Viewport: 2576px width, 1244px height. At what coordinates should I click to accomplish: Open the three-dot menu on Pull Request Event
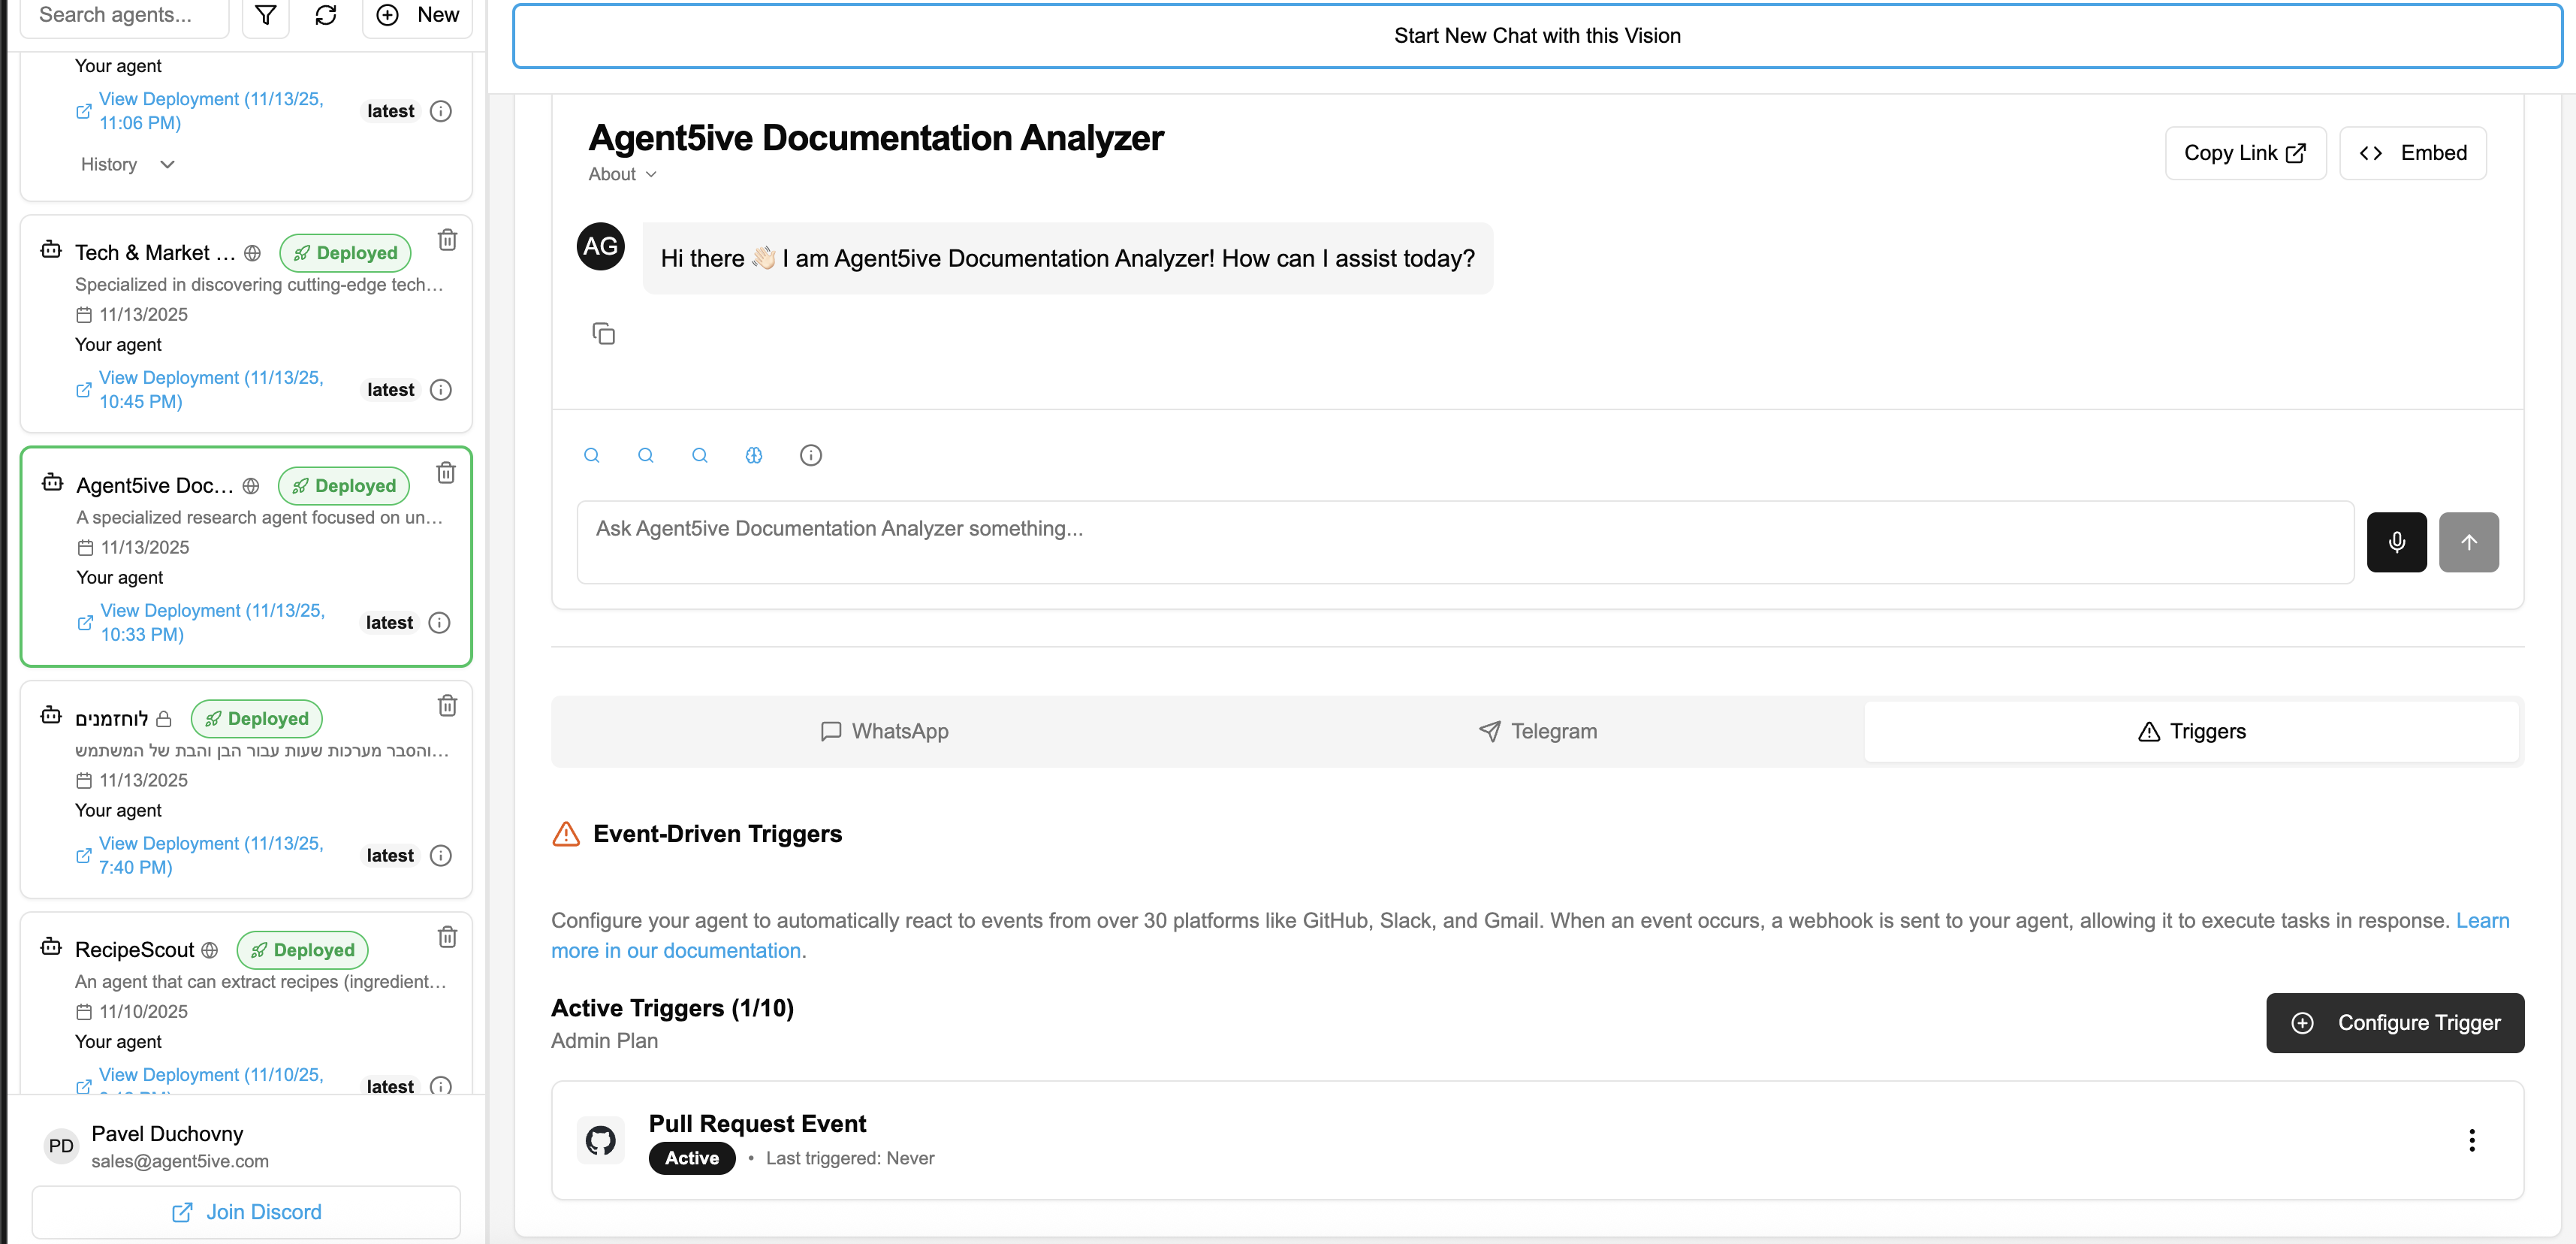coord(2472,1140)
